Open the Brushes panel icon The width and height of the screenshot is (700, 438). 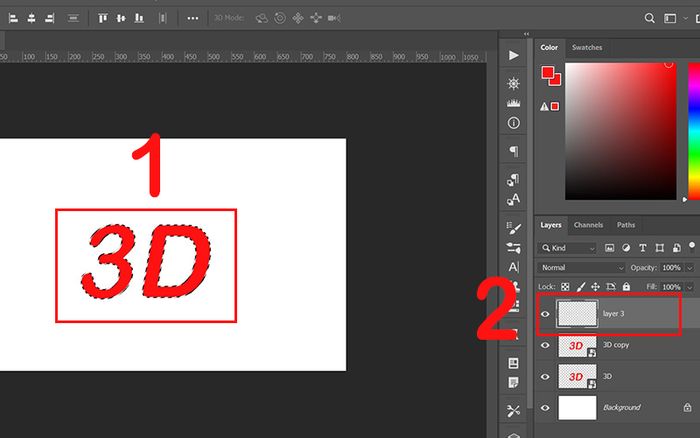513,247
